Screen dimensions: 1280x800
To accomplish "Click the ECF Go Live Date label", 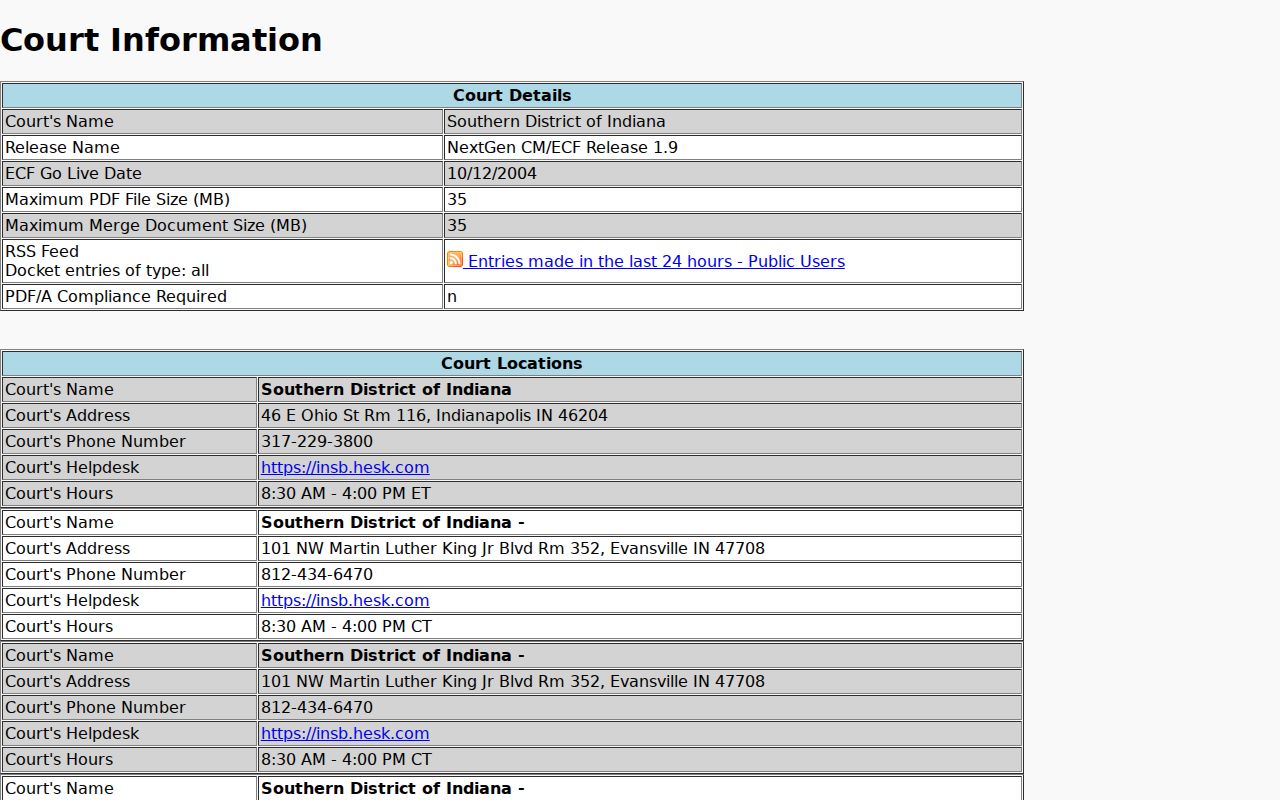I will click(73, 174).
